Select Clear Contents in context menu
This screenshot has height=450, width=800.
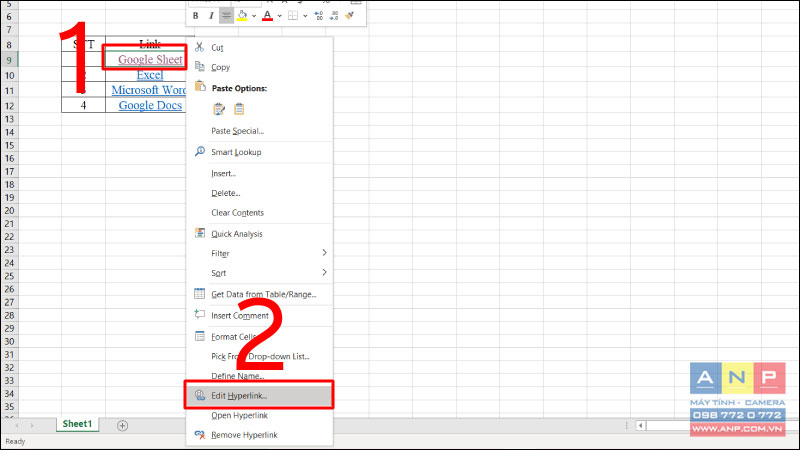pyautogui.click(x=237, y=213)
